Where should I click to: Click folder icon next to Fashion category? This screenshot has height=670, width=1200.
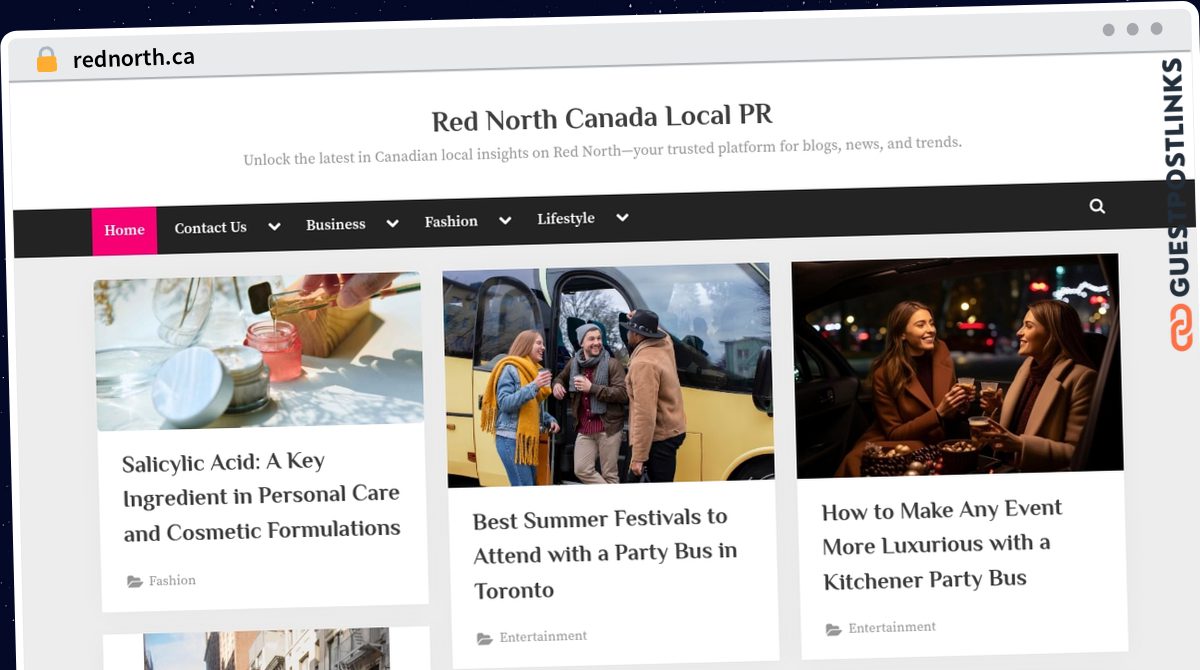pos(134,581)
